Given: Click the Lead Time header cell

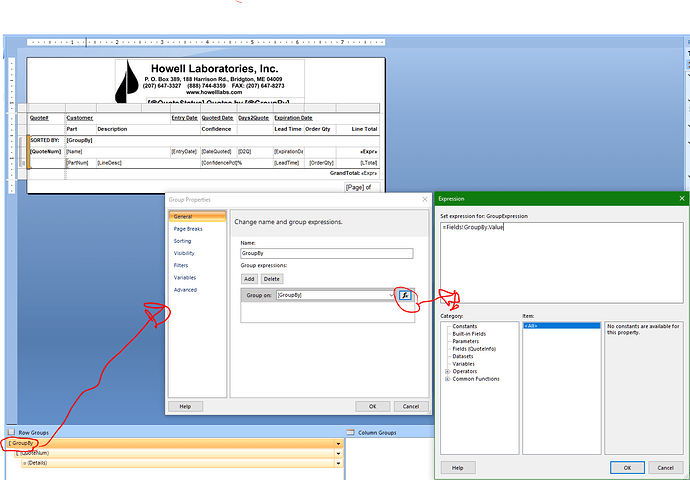Looking at the screenshot, I should point(289,129).
